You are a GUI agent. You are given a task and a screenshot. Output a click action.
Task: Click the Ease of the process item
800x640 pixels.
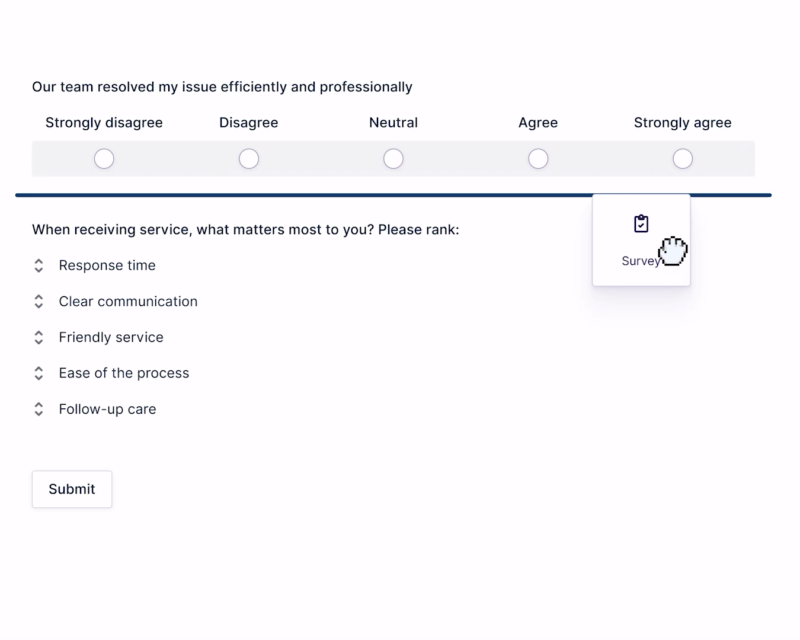click(124, 374)
